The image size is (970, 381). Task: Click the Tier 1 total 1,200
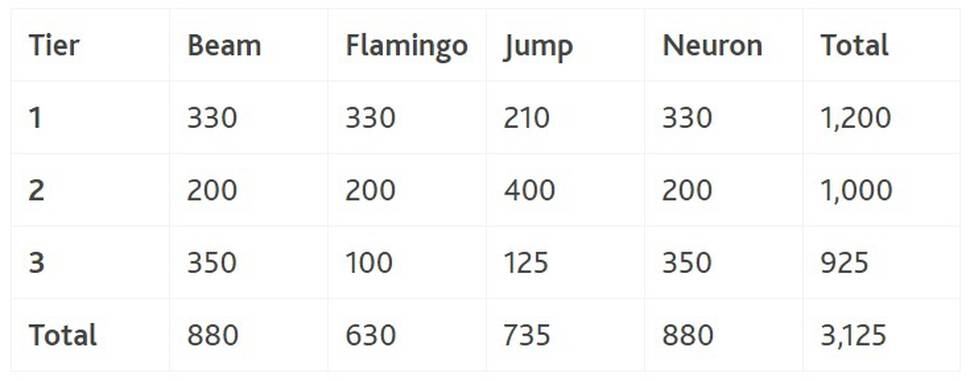(x=856, y=118)
